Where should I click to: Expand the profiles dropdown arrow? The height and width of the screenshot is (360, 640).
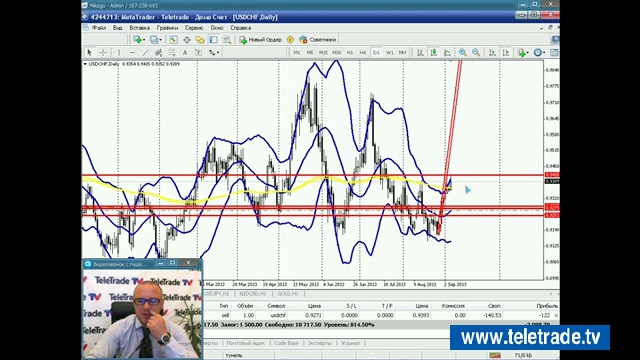point(160,40)
